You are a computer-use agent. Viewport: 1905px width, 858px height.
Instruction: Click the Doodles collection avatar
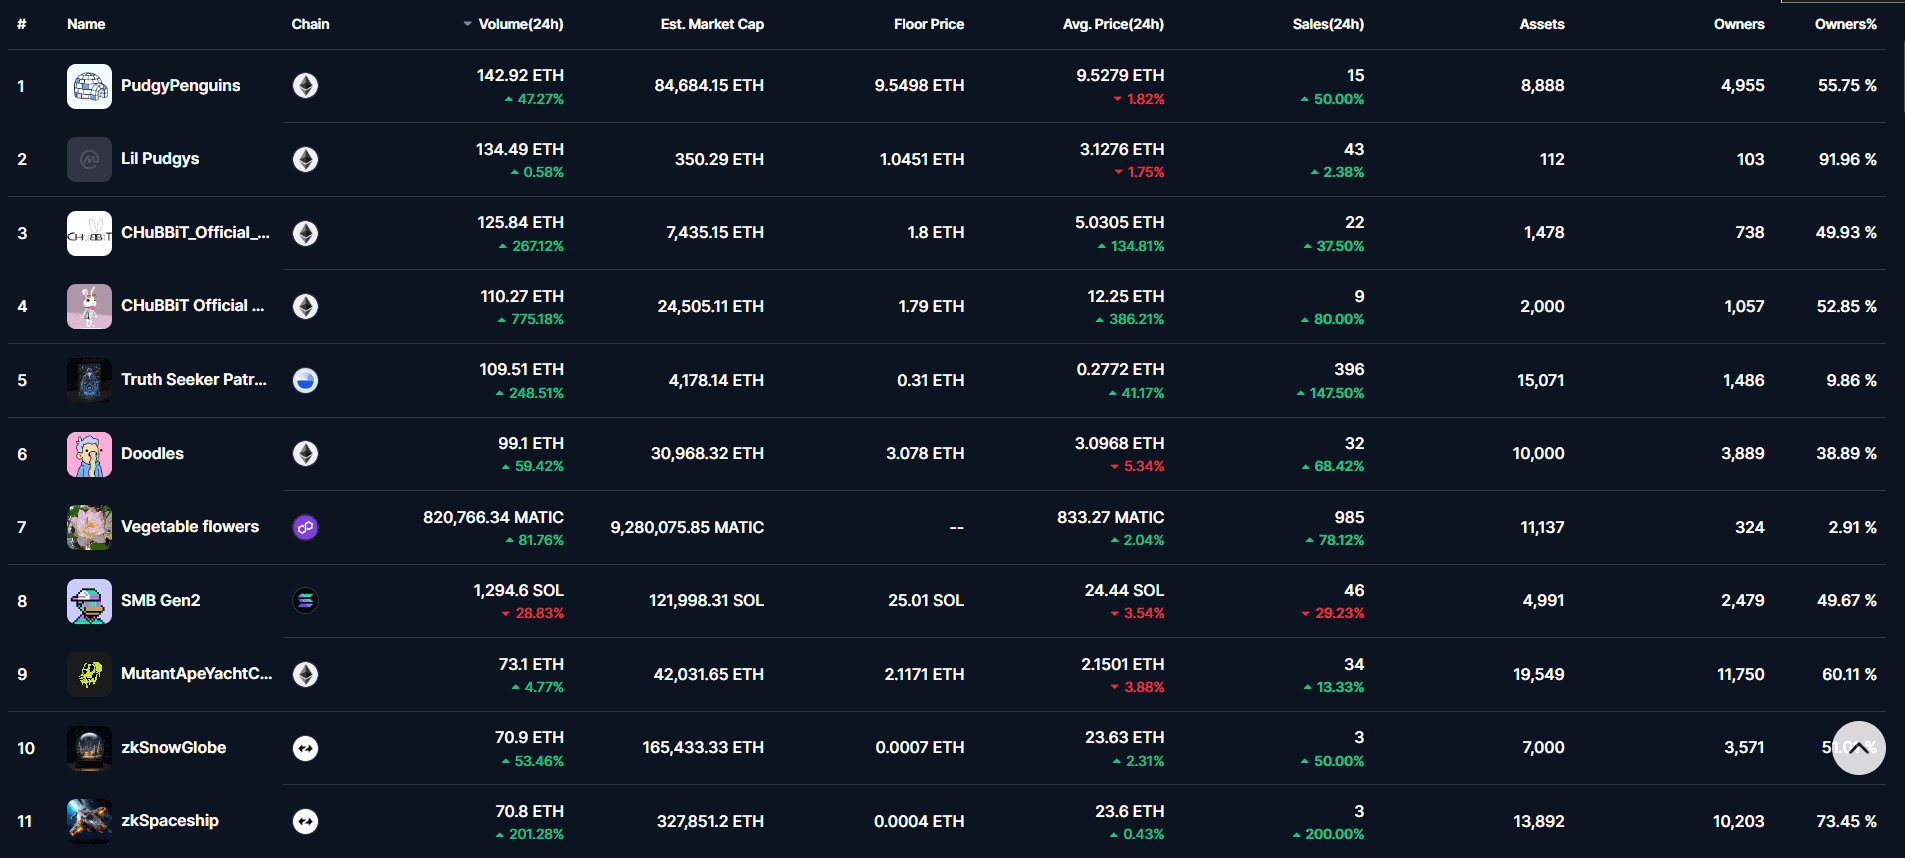pos(89,454)
